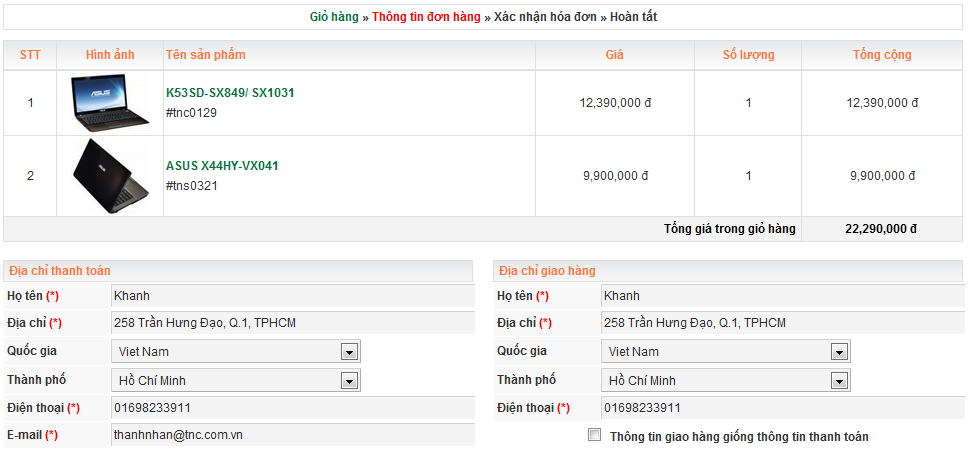Click the Tên sản phẩm column header

pyautogui.click(x=206, y=55)
